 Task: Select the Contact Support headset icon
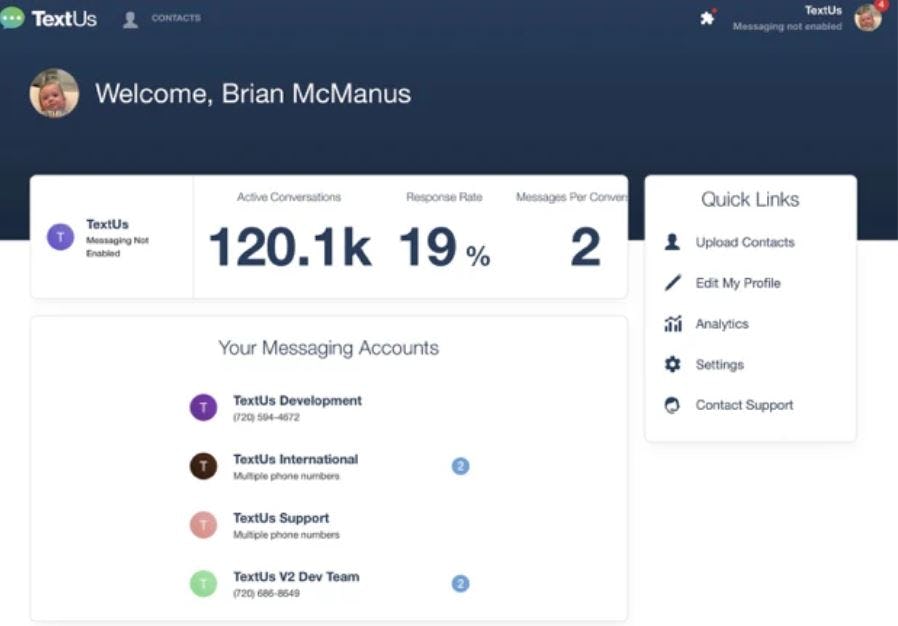pyautogui.click(x=673, y=404)
